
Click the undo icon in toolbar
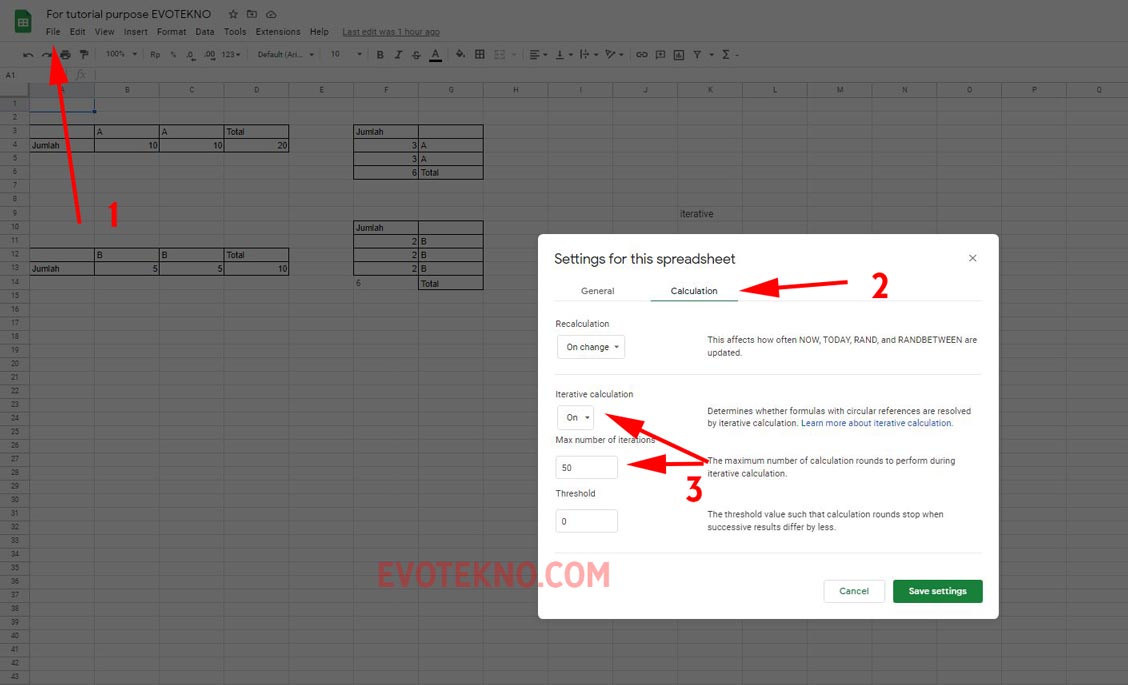tap(28, 55)
